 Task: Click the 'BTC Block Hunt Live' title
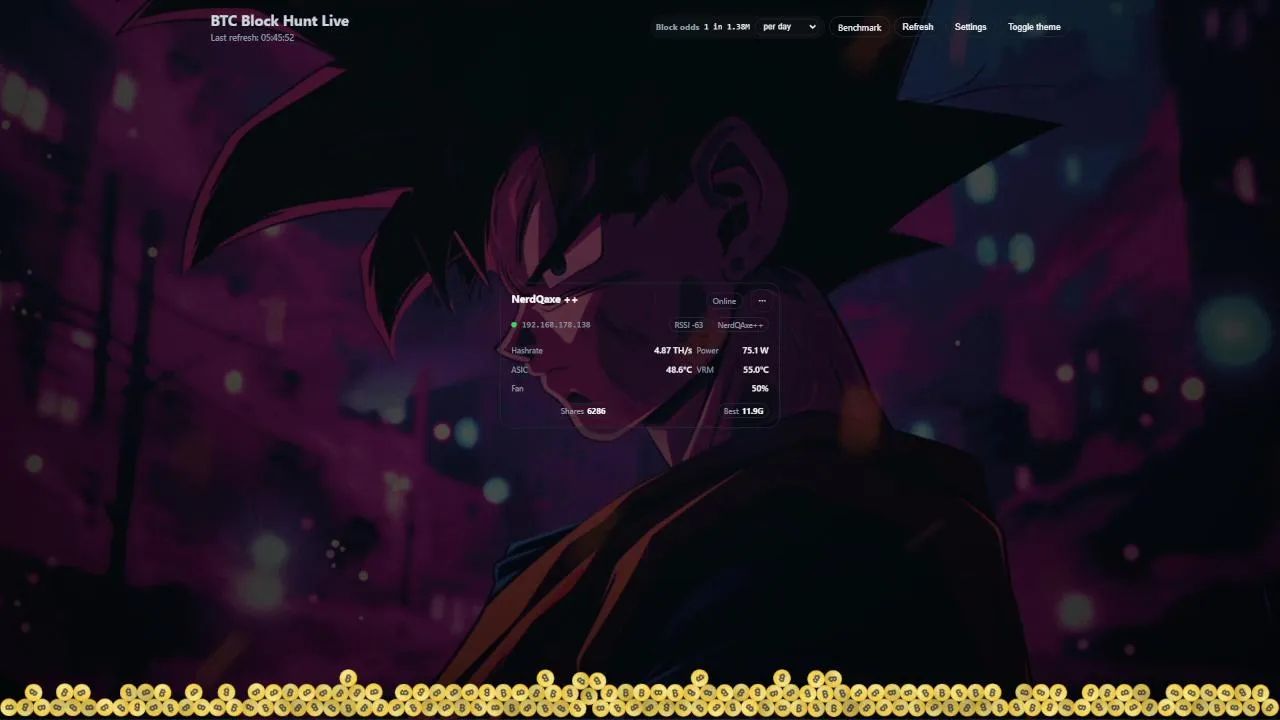click(x=280, y=20)
